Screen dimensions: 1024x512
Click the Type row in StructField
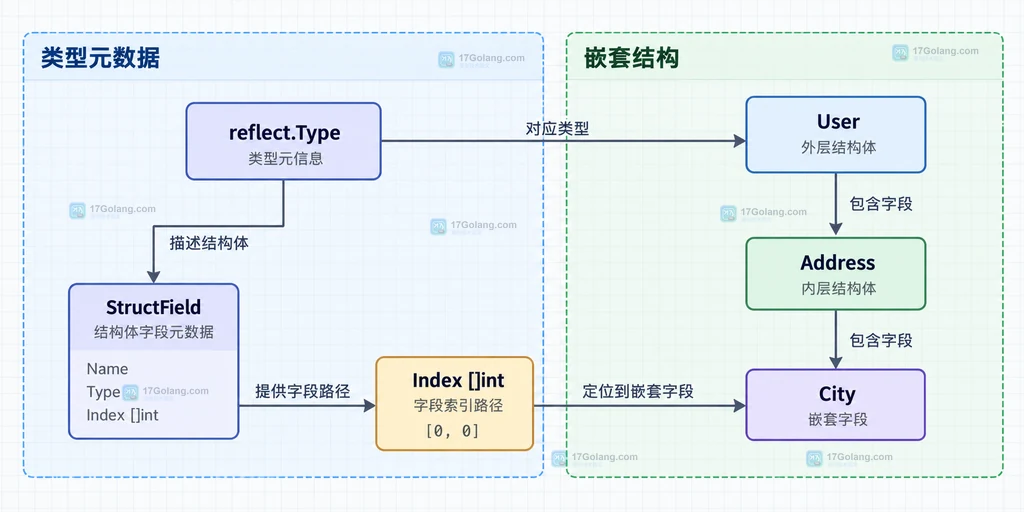click(x=103, y=392)
